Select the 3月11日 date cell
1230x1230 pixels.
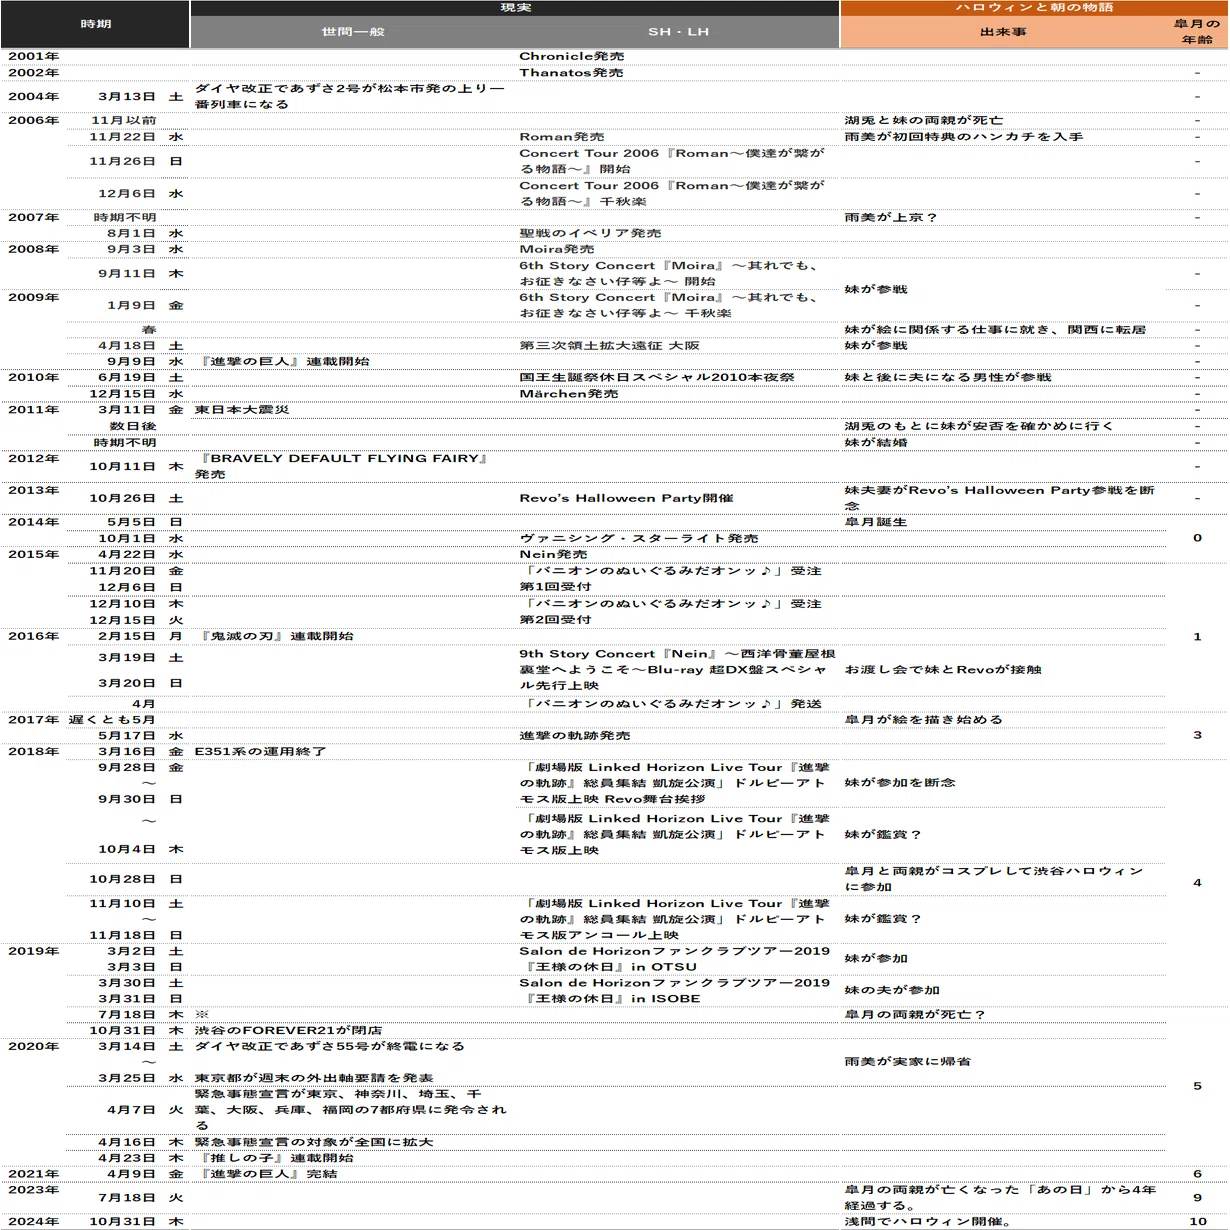click(x=127, y=410)
